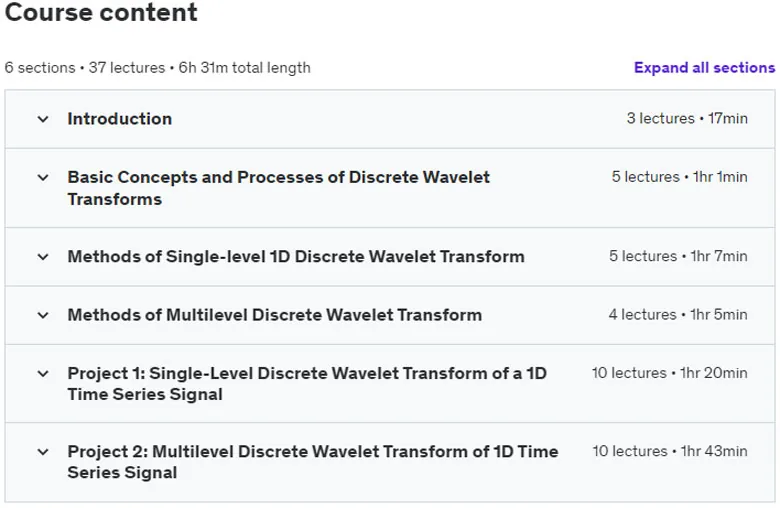Select Methods of Multilevel Discrete Wavelet Transform

pyautogui.click(x=275, y=315)
